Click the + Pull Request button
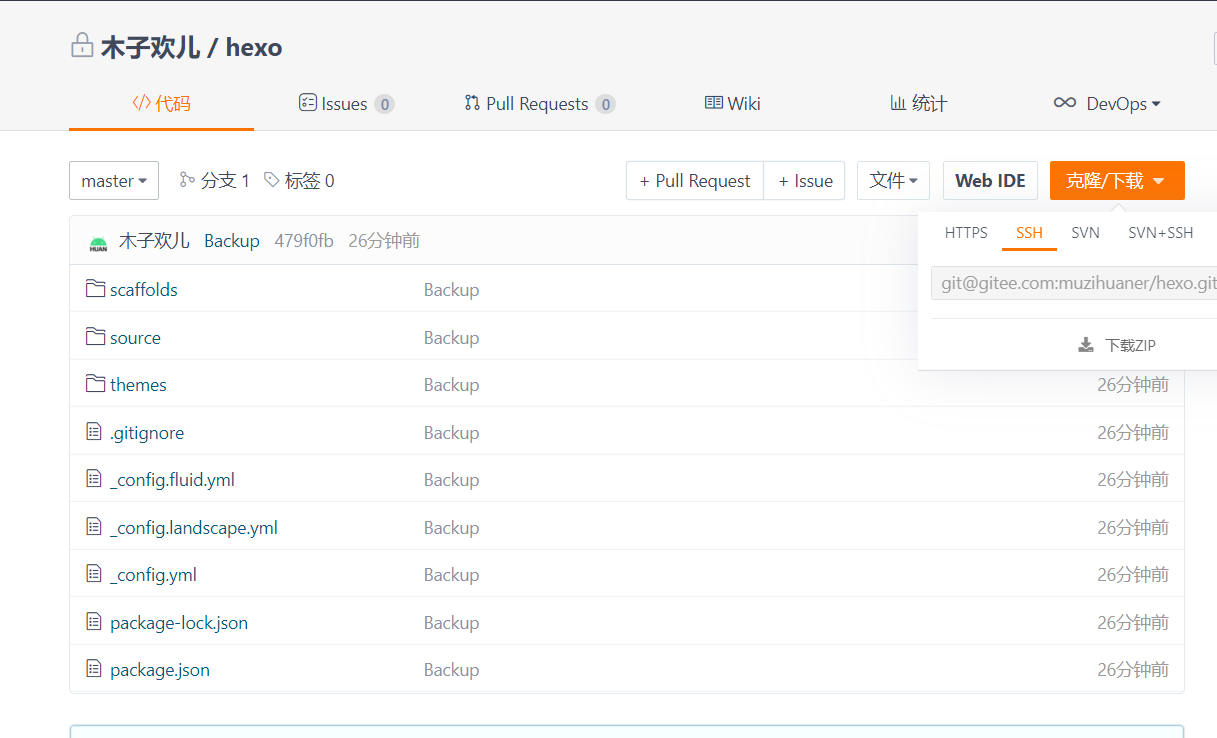Screen dimensions: 1217x738 coord(695,181)
